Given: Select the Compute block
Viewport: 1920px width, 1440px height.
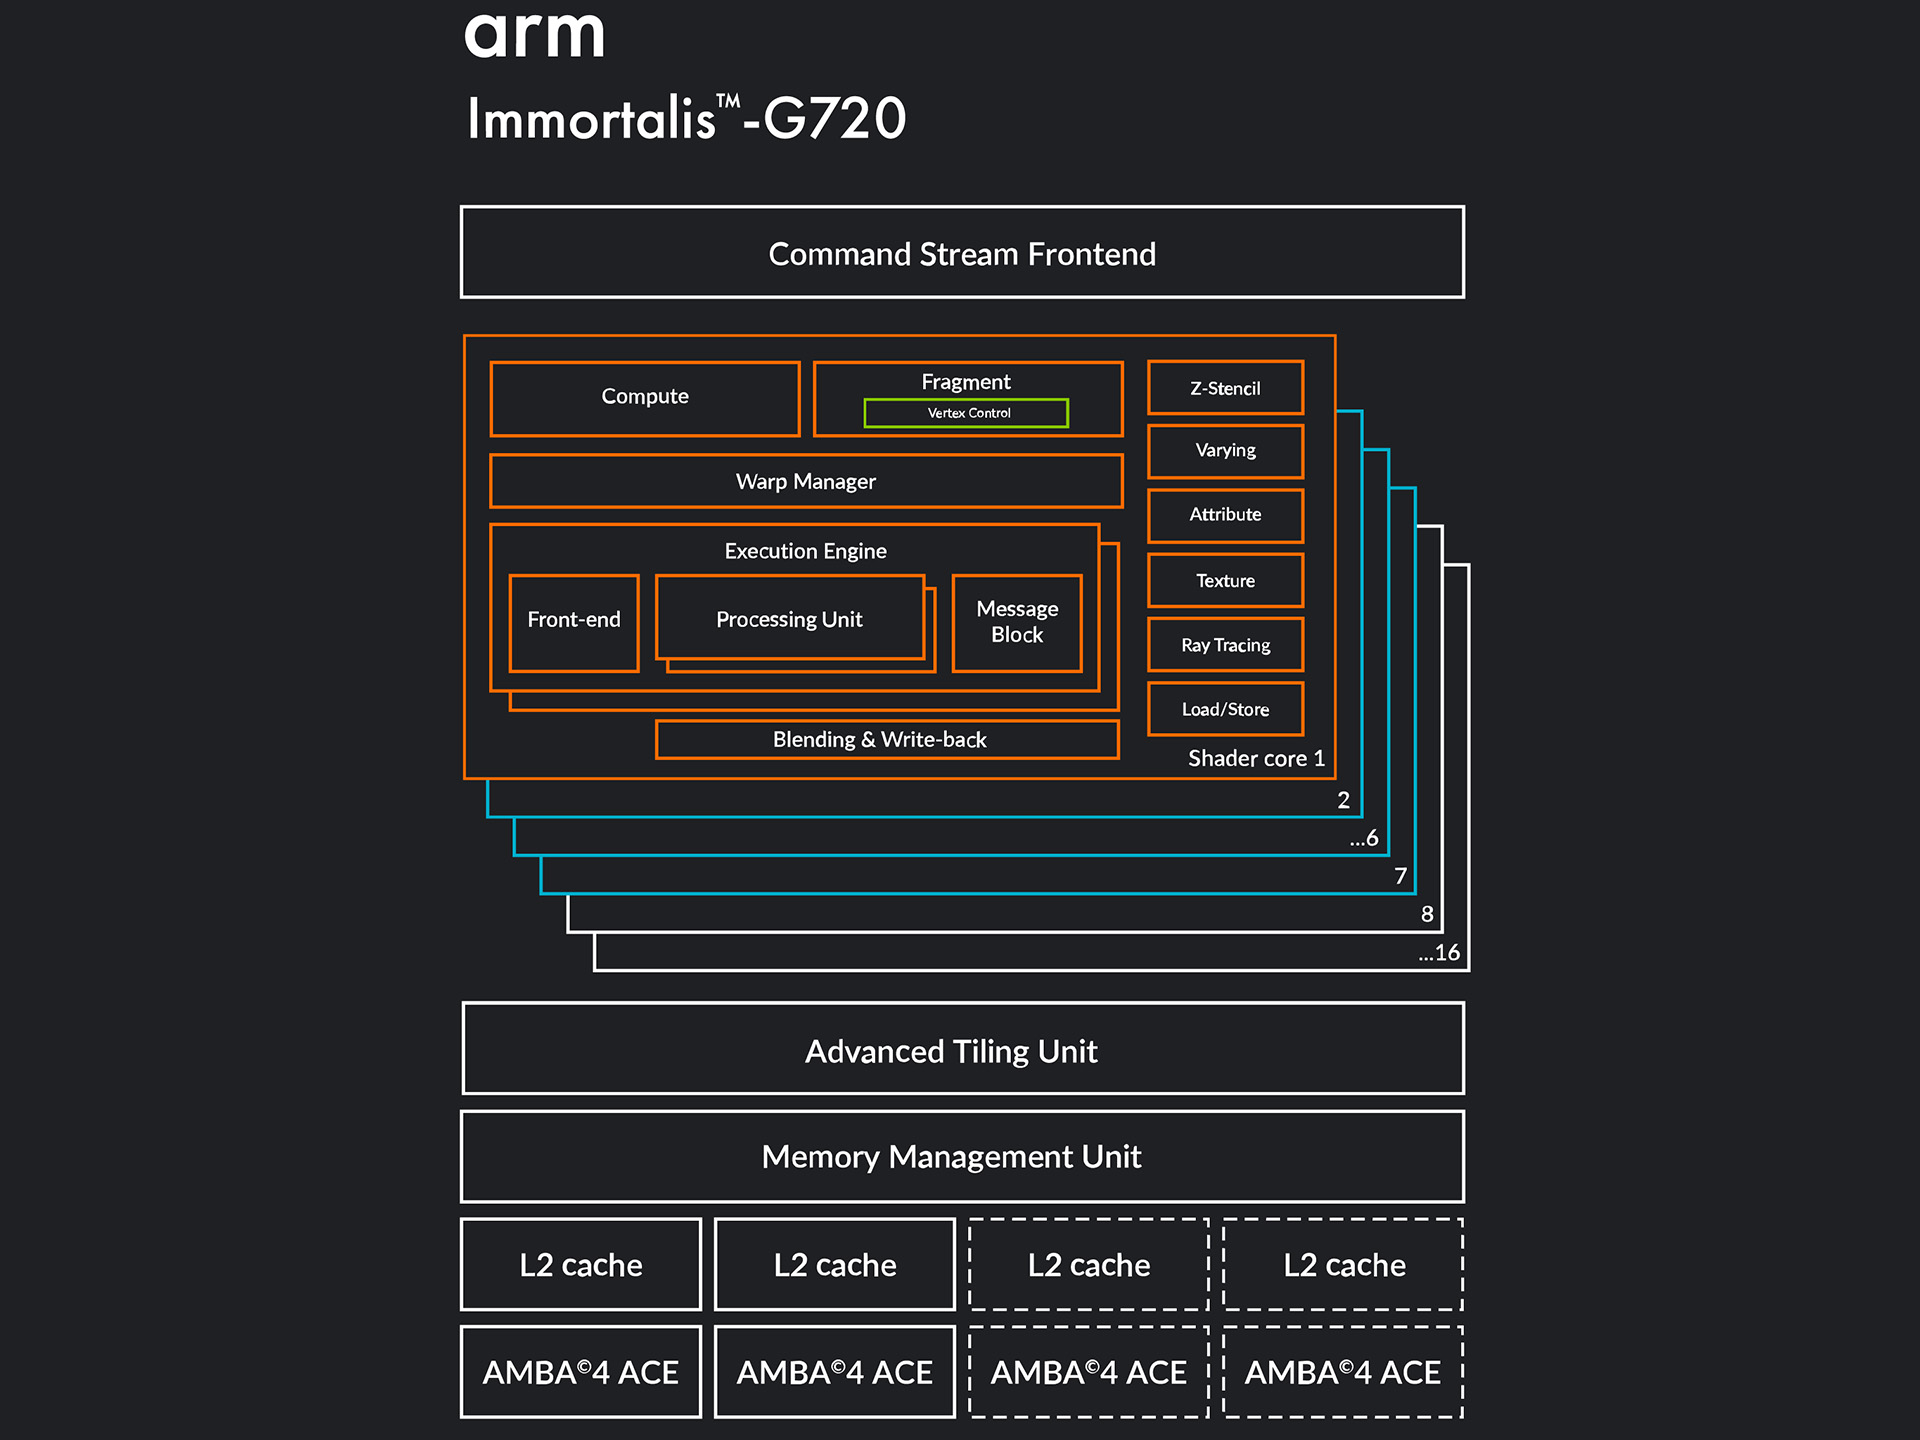Looking at the screenshot, I should (x=645, y=397).
